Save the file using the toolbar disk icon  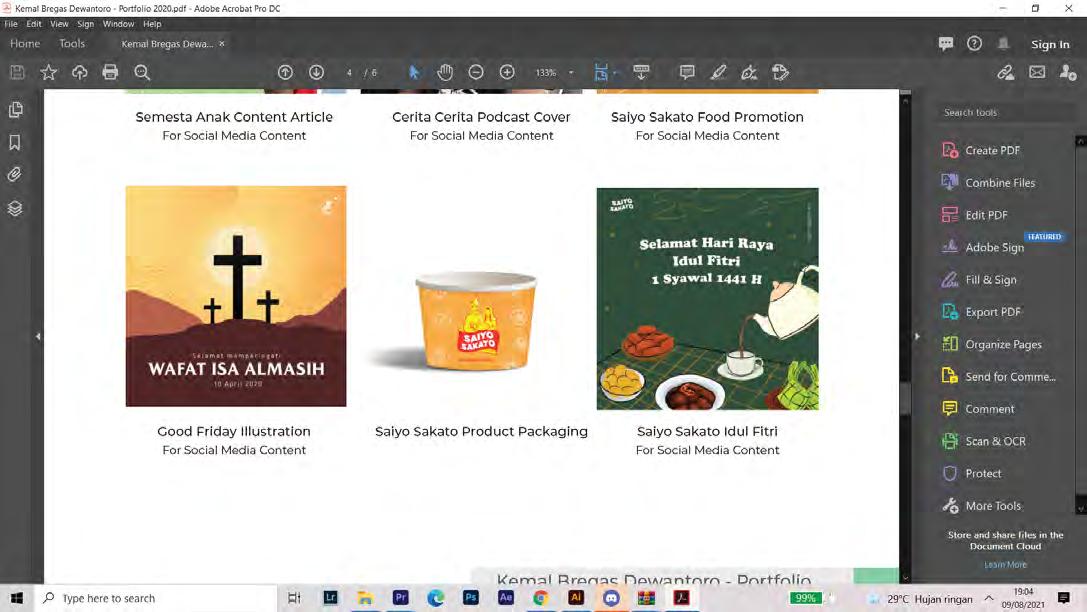click(17, 72)
